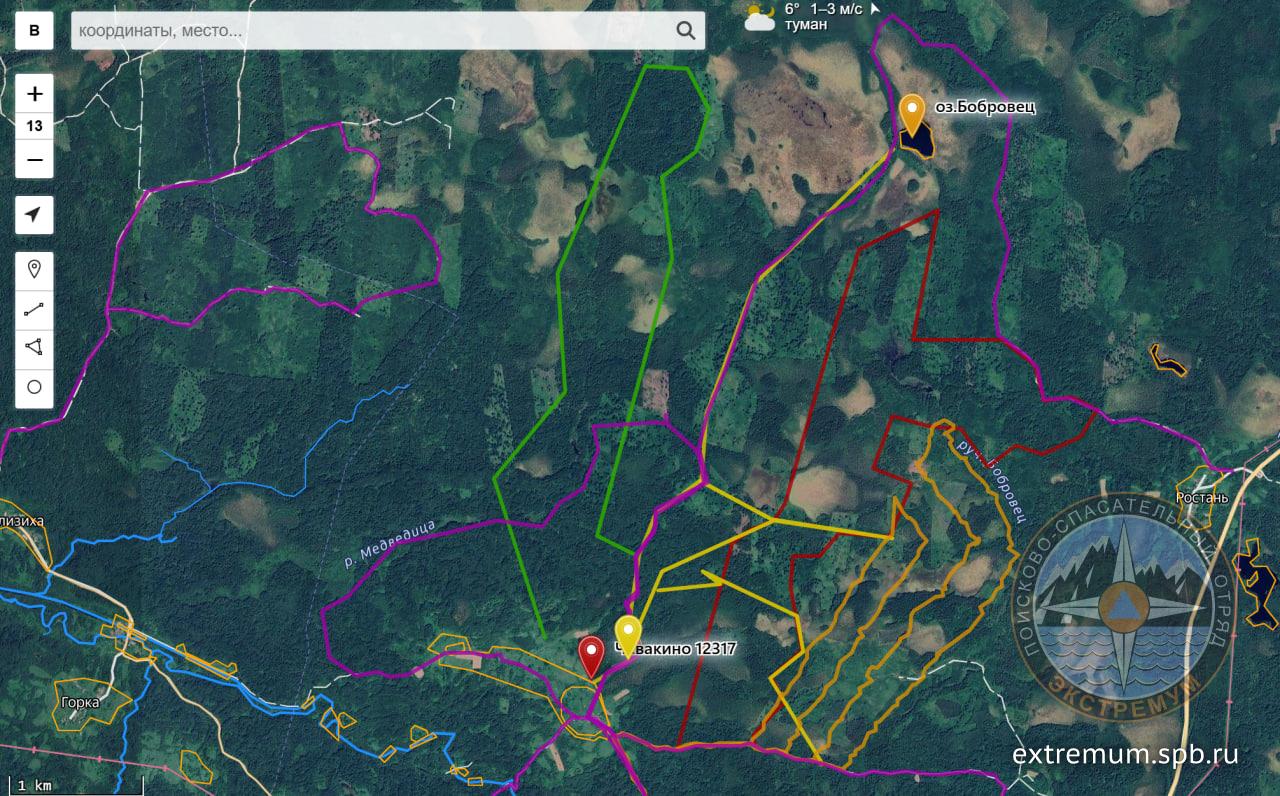Click the zoom level 13 indicator
The width and height of the screenshot is (1280, 796).
(x=34, y=127)
